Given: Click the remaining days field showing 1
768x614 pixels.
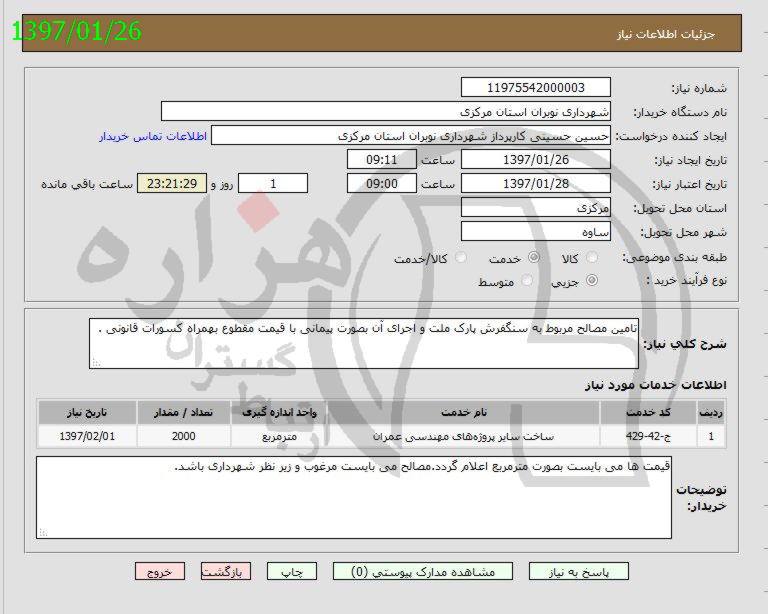Looking at the screenshot, I should tap(273, 184).
